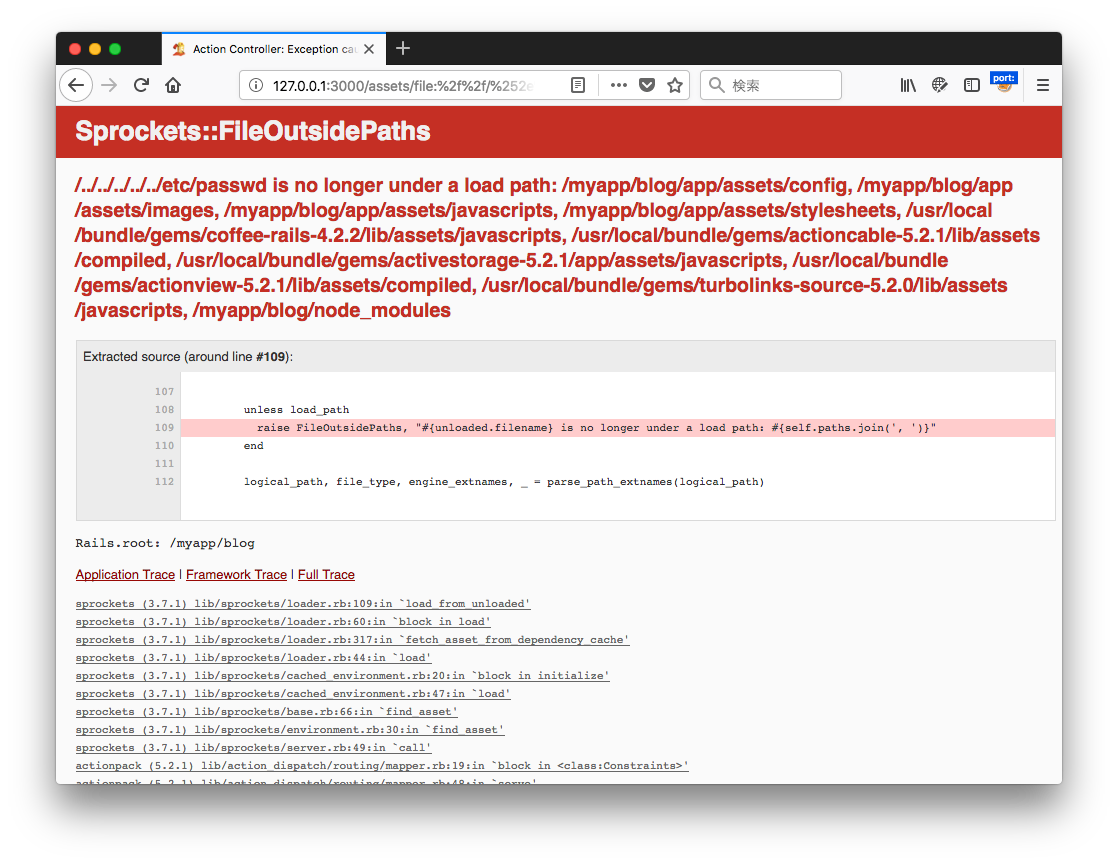Open the Firefox home page
1118x864 pixels.
pyautogui.click(x=173, y=86)
